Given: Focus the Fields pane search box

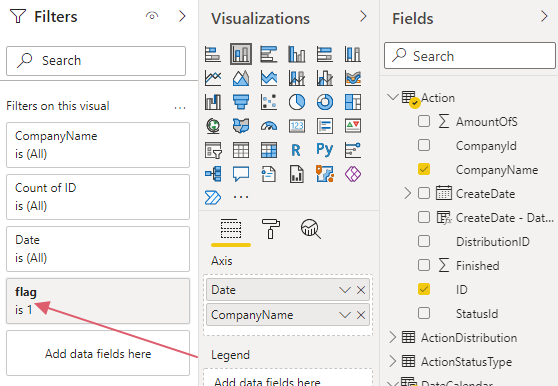Looking at the screenshot, I should point(470,56).
